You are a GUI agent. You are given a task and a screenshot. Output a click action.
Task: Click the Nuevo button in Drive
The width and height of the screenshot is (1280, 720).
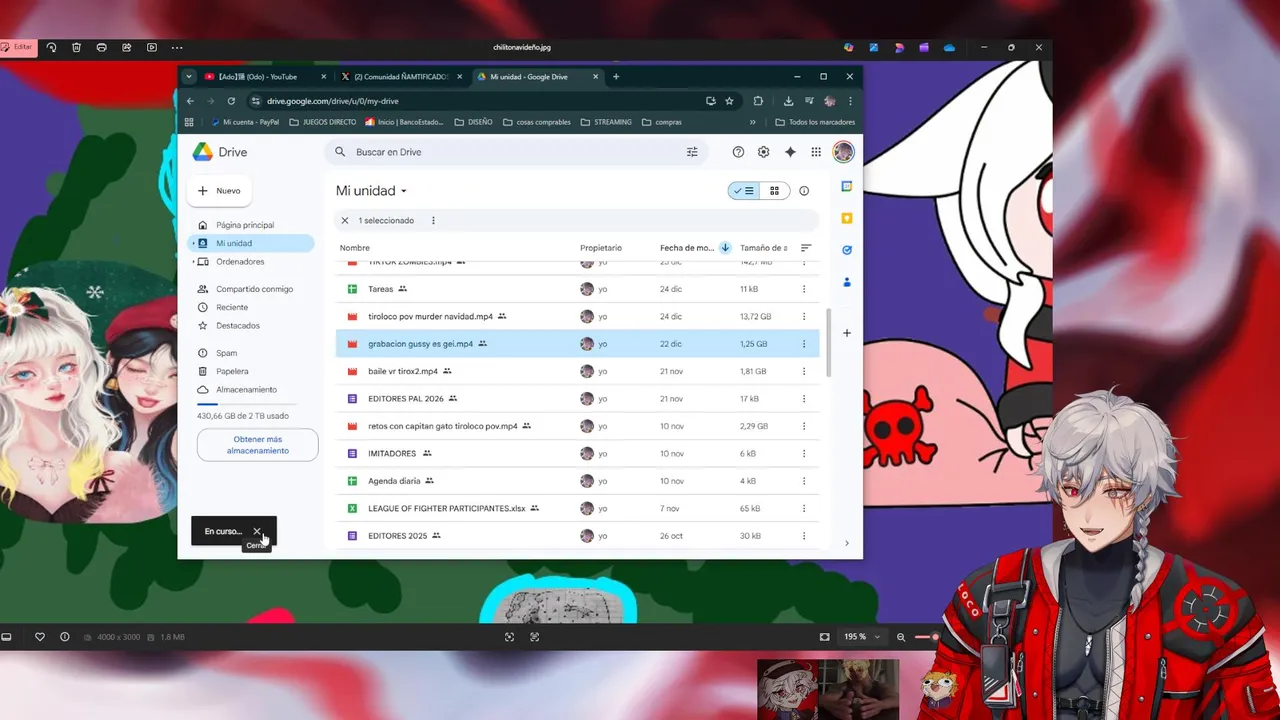[x=219, y=191]
